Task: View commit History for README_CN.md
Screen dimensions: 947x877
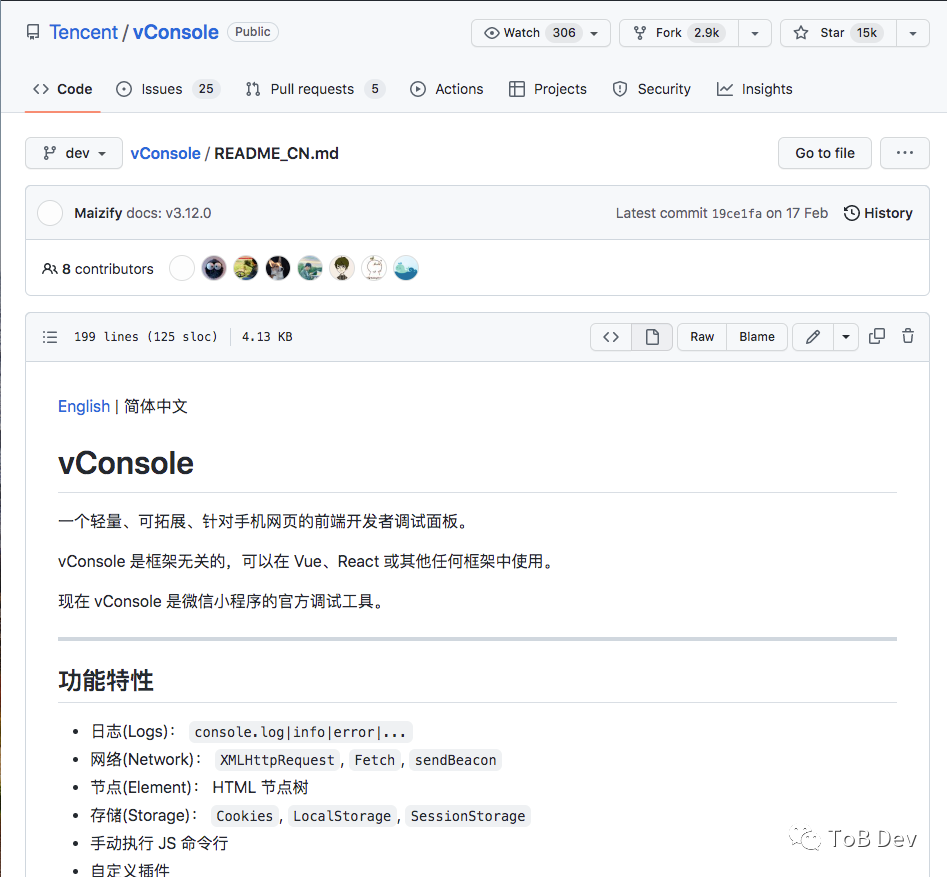Action: [877, 212]
